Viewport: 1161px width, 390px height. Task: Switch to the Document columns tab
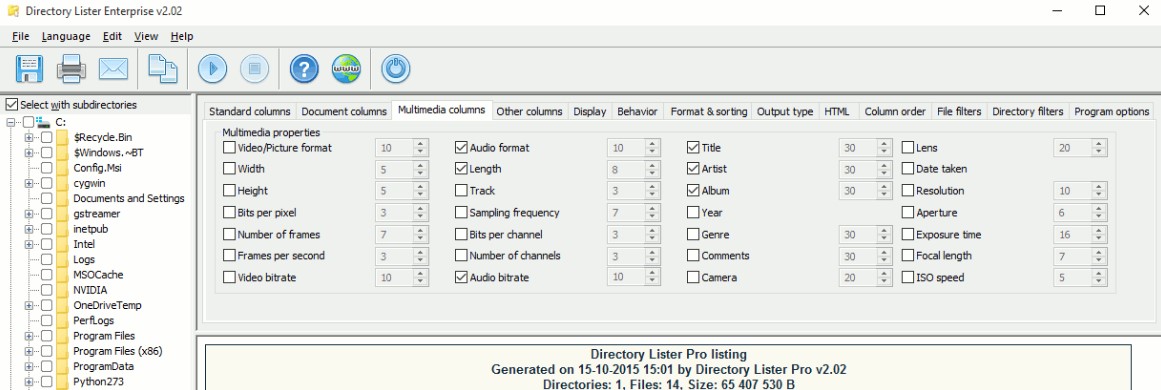point(344,111)
